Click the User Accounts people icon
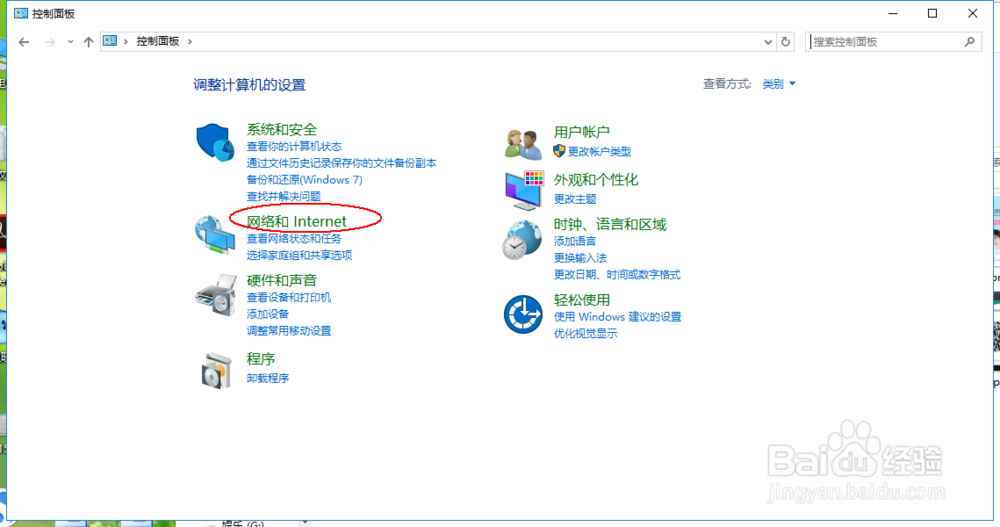Viewport: 1000px width, 527px height. [523, 144]
